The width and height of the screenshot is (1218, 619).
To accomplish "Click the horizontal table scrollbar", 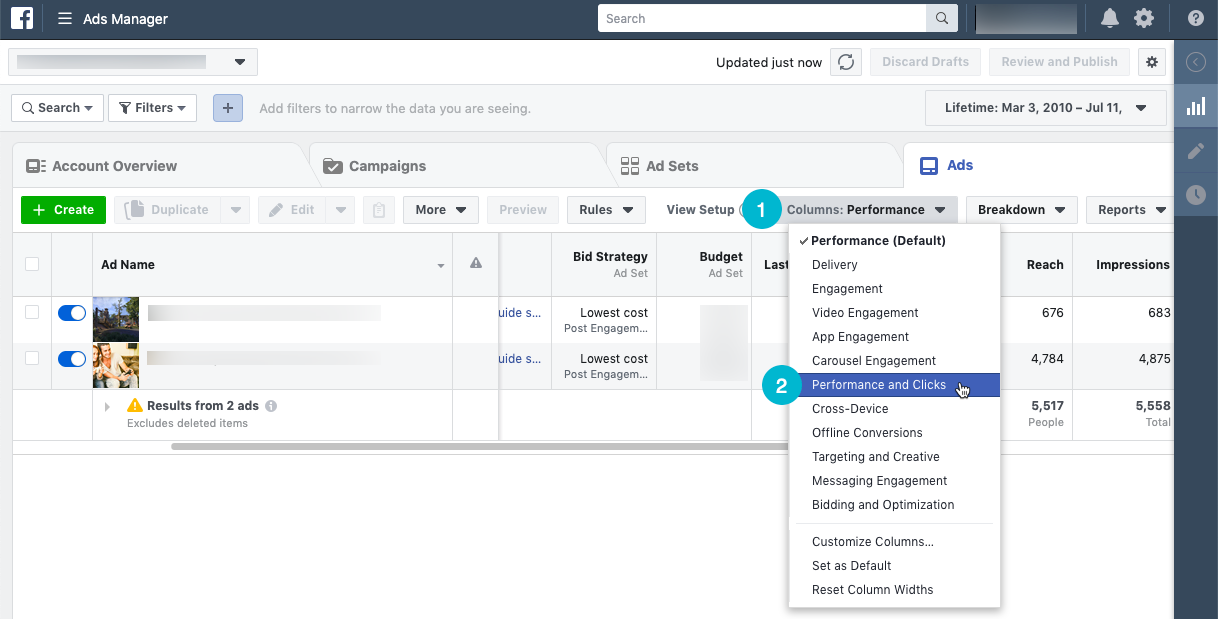I will (x=480, y=446).
